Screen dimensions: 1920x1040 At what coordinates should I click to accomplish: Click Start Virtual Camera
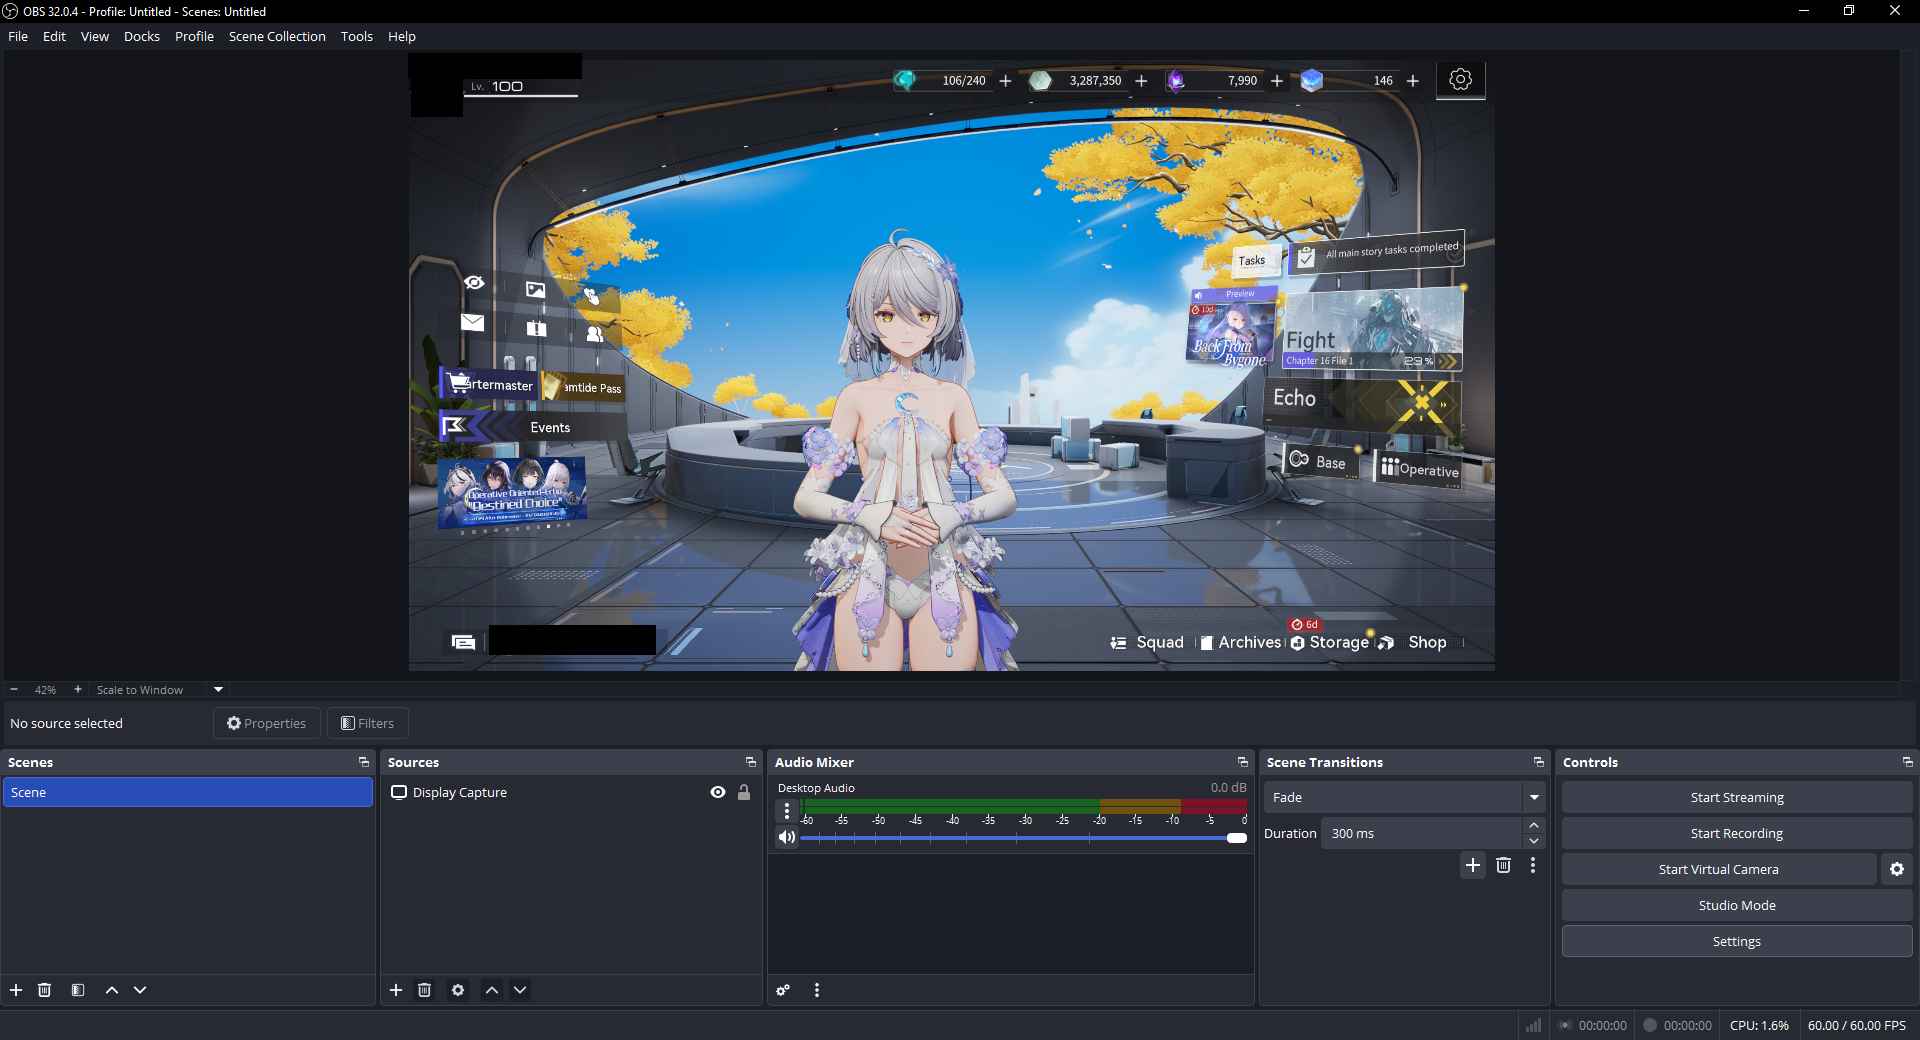1719,870
